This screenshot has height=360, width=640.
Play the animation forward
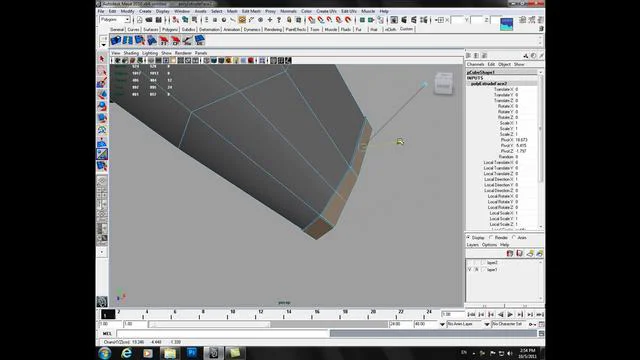coord(510,314)
